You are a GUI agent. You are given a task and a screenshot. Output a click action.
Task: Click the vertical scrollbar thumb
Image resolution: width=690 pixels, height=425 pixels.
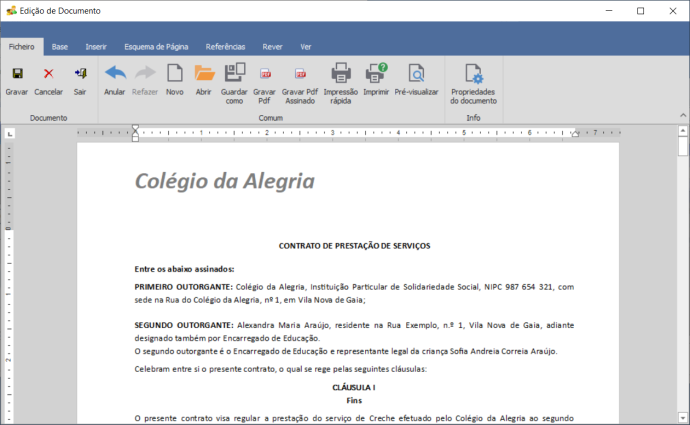pos(683,146)
